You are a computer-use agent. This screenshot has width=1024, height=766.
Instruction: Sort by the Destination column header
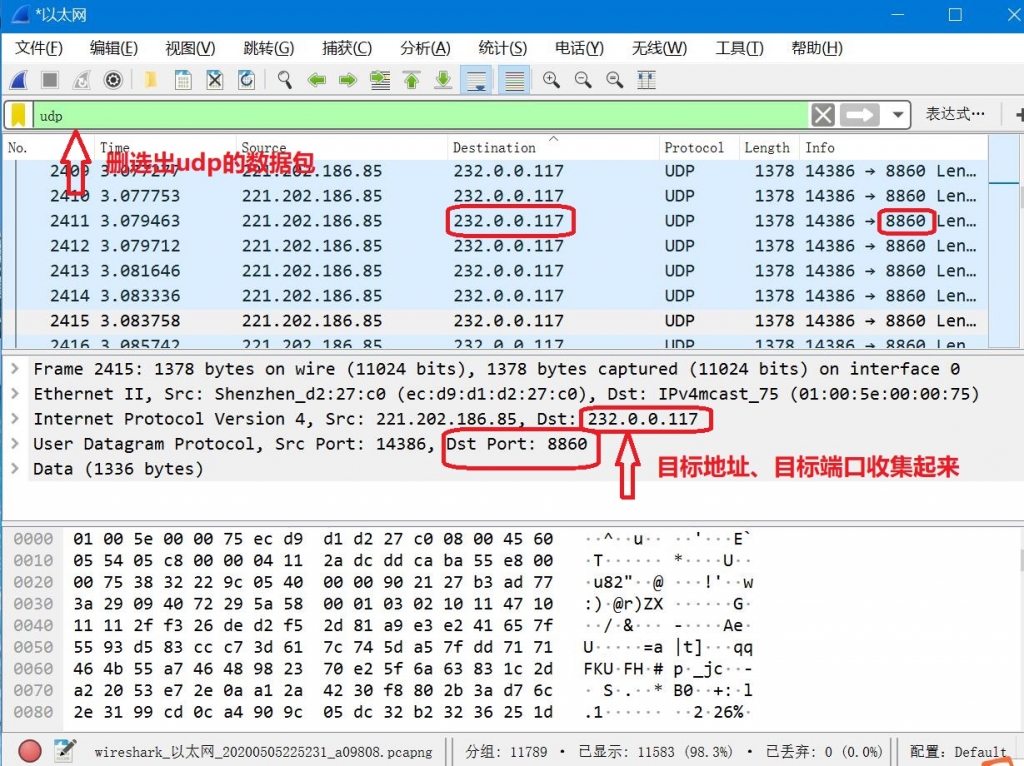[553, 148]
